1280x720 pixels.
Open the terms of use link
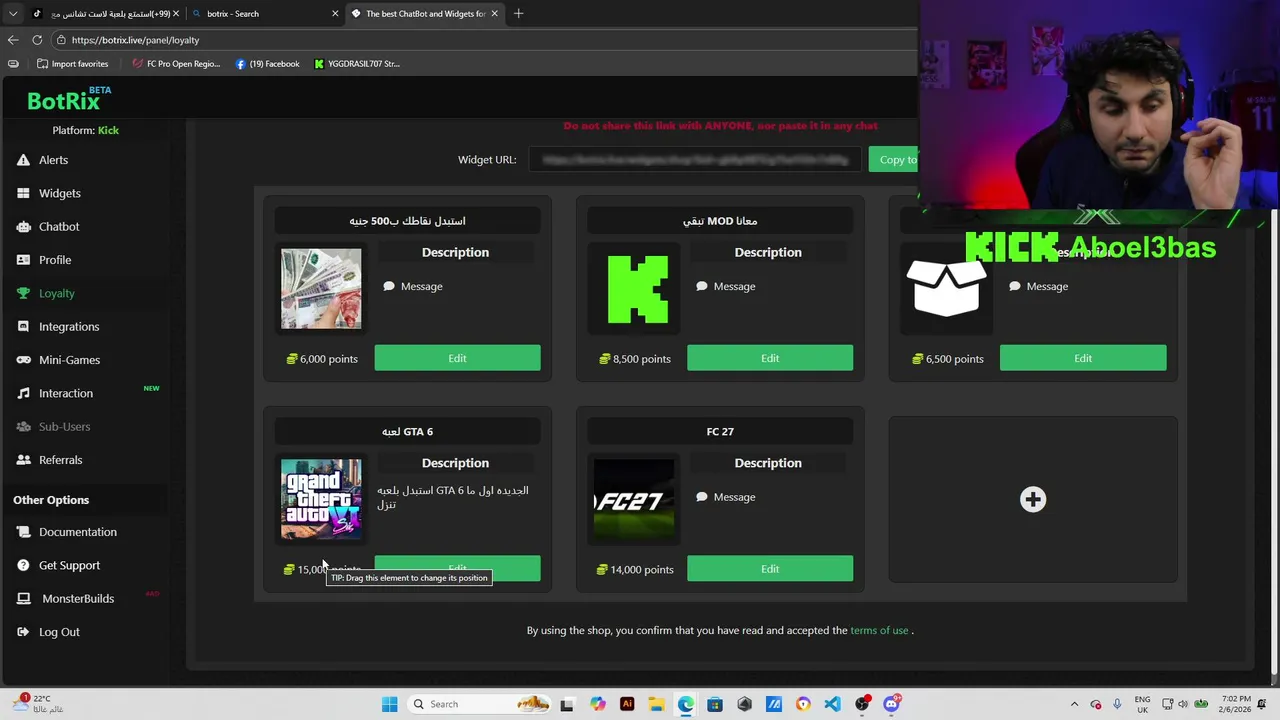click(879, 630)
